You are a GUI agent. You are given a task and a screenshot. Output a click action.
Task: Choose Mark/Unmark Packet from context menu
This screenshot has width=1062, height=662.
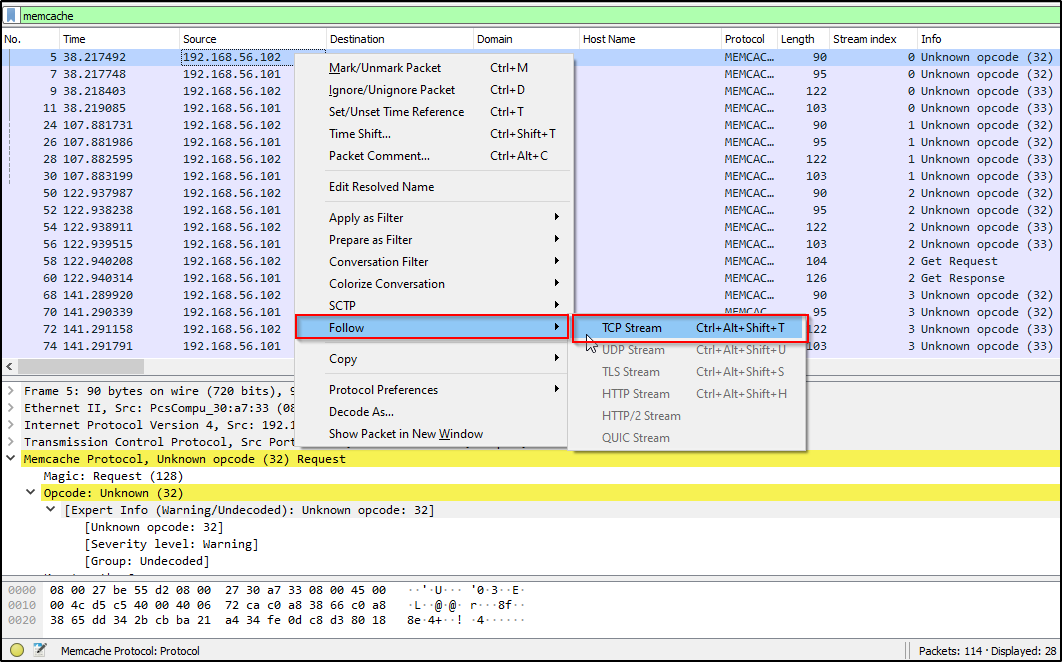click(385, 68)
